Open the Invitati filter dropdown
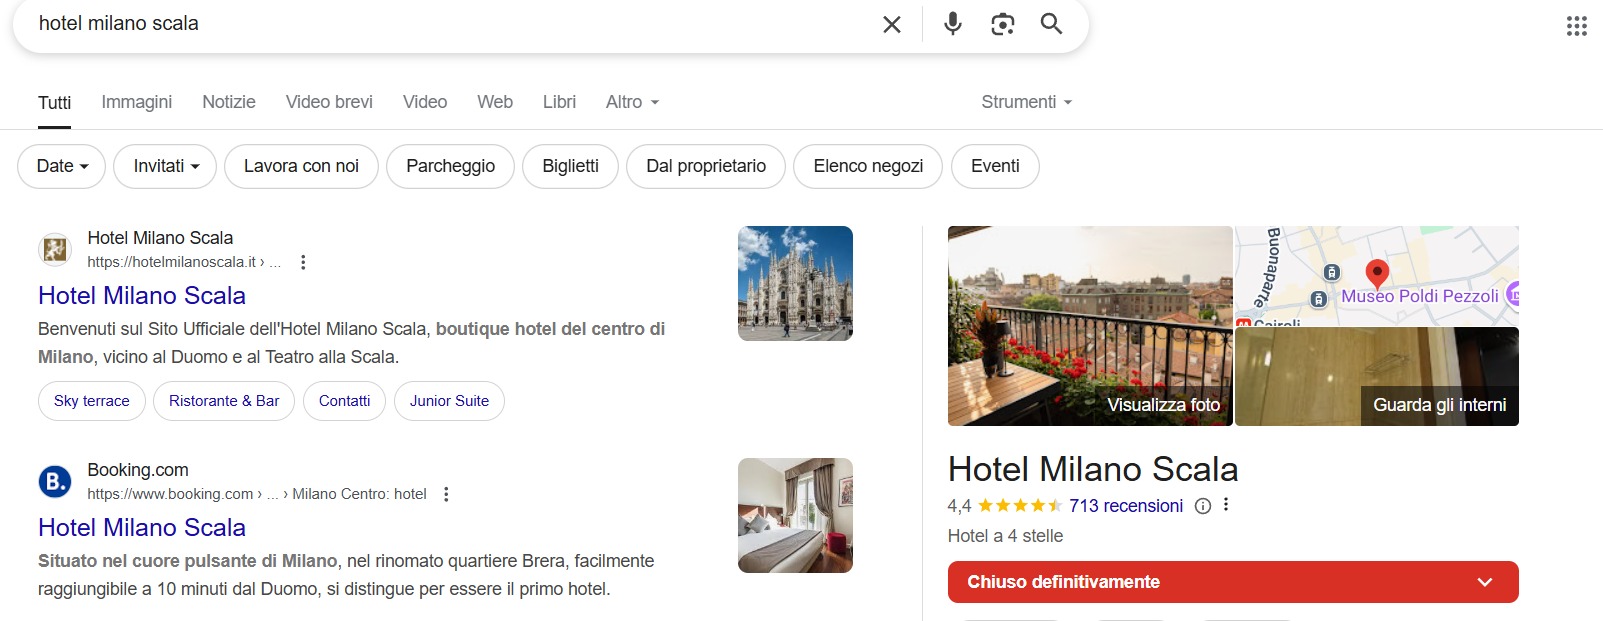 pos(167,166)
